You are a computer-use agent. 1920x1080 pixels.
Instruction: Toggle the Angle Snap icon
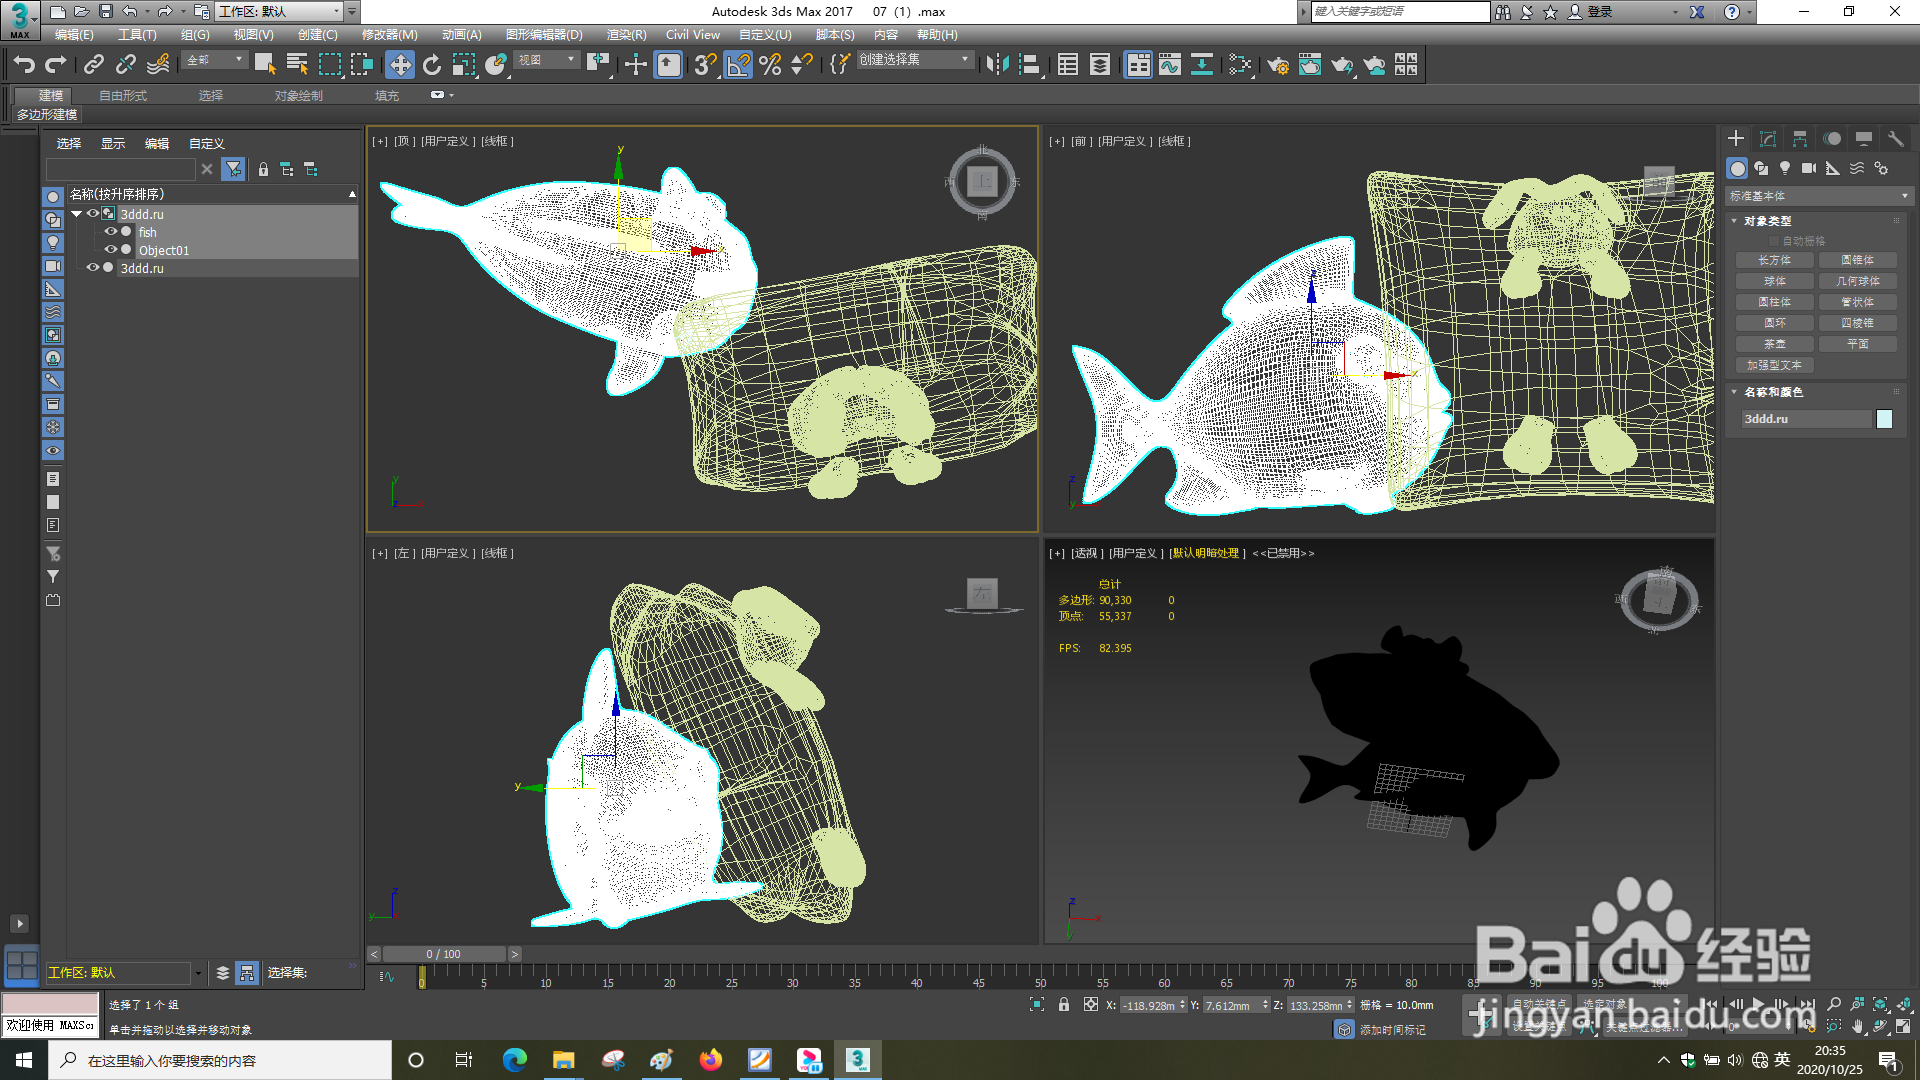click(737, 65)
